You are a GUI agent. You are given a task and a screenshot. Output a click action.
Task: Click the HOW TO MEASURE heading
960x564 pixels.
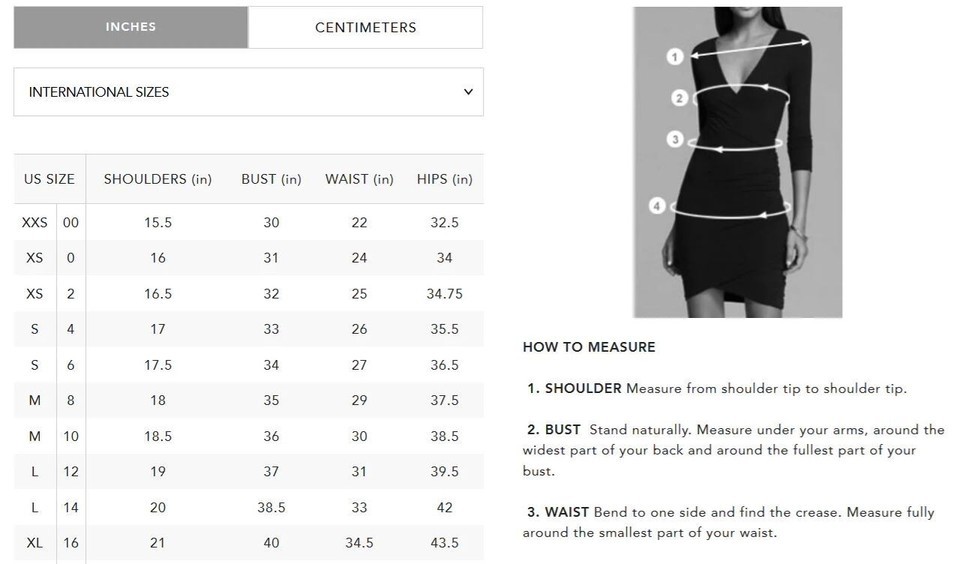pyautogui.click(x=589, y=347)
